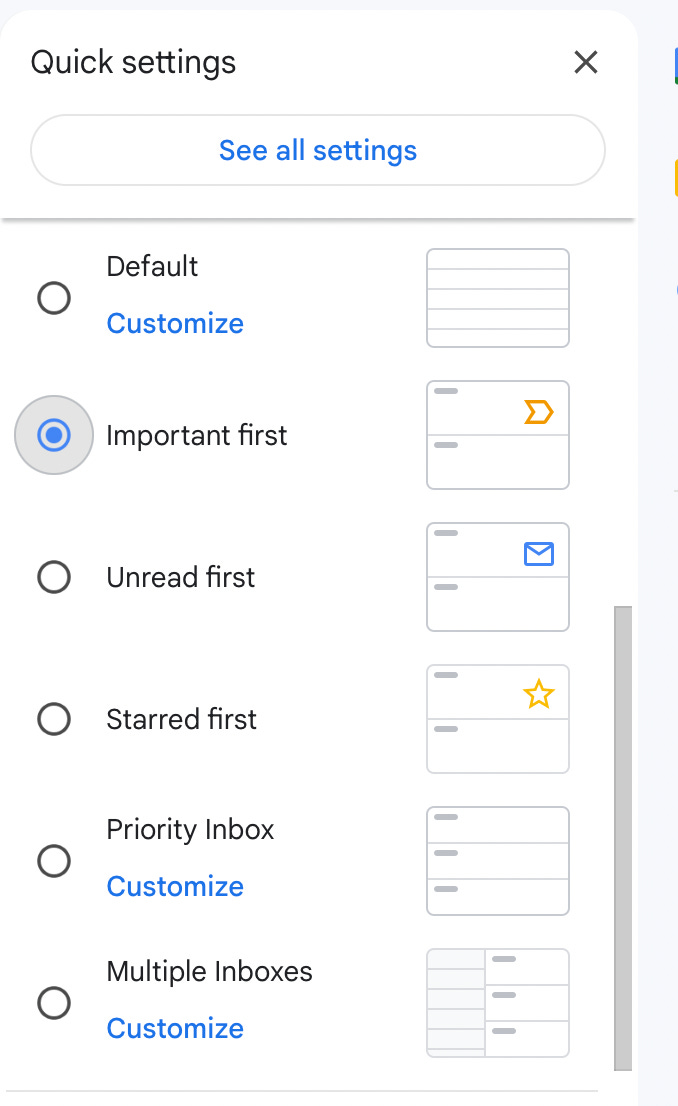Click Customize under Multiple Inboxes
This screenshot has height=1106, width=678.
click(x=175, y=1028)
